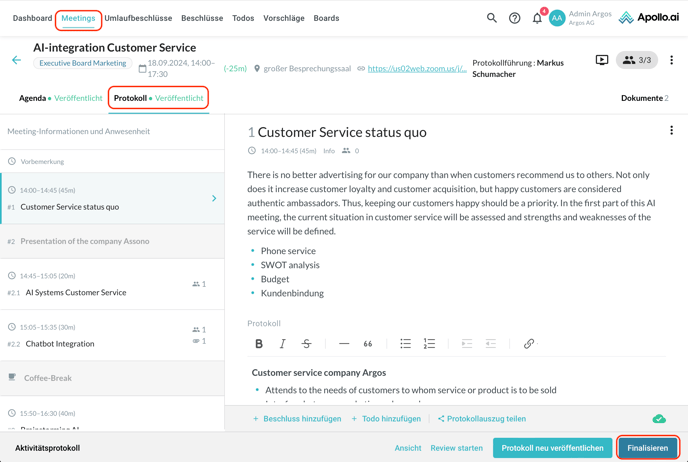This screenshot has height=462, width=688.
Task: Open meeting options three-dot menu
Action: click(671, 60)
